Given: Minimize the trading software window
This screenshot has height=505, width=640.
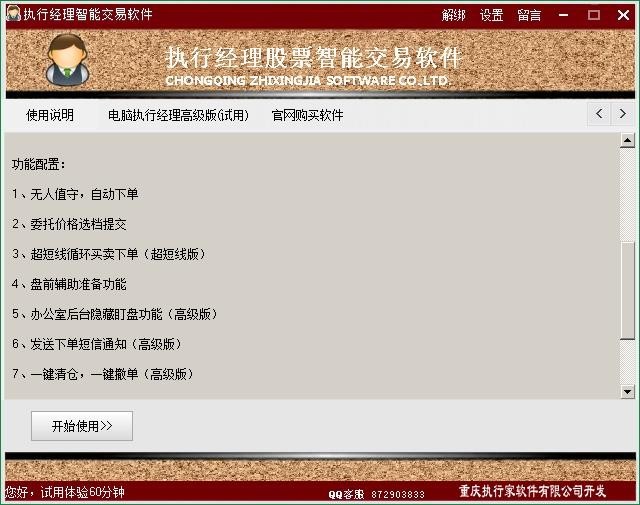Looking at the screenshot, I should pyautogui.click(x=564, y=15).
